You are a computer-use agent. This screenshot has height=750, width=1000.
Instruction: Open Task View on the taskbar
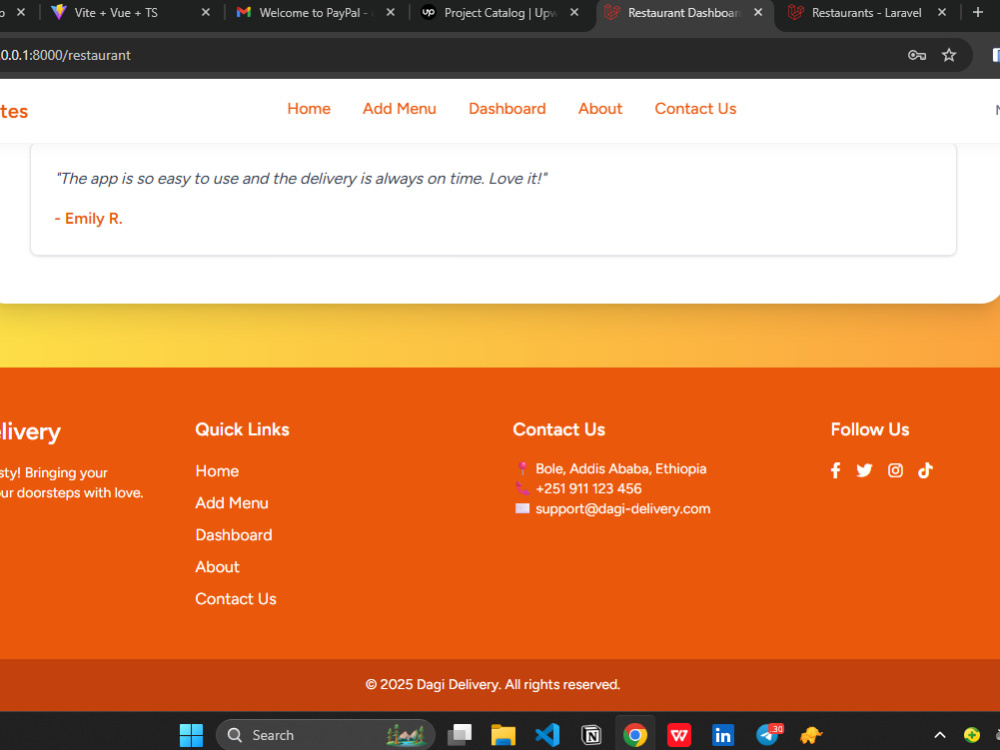tap(459, 735)
